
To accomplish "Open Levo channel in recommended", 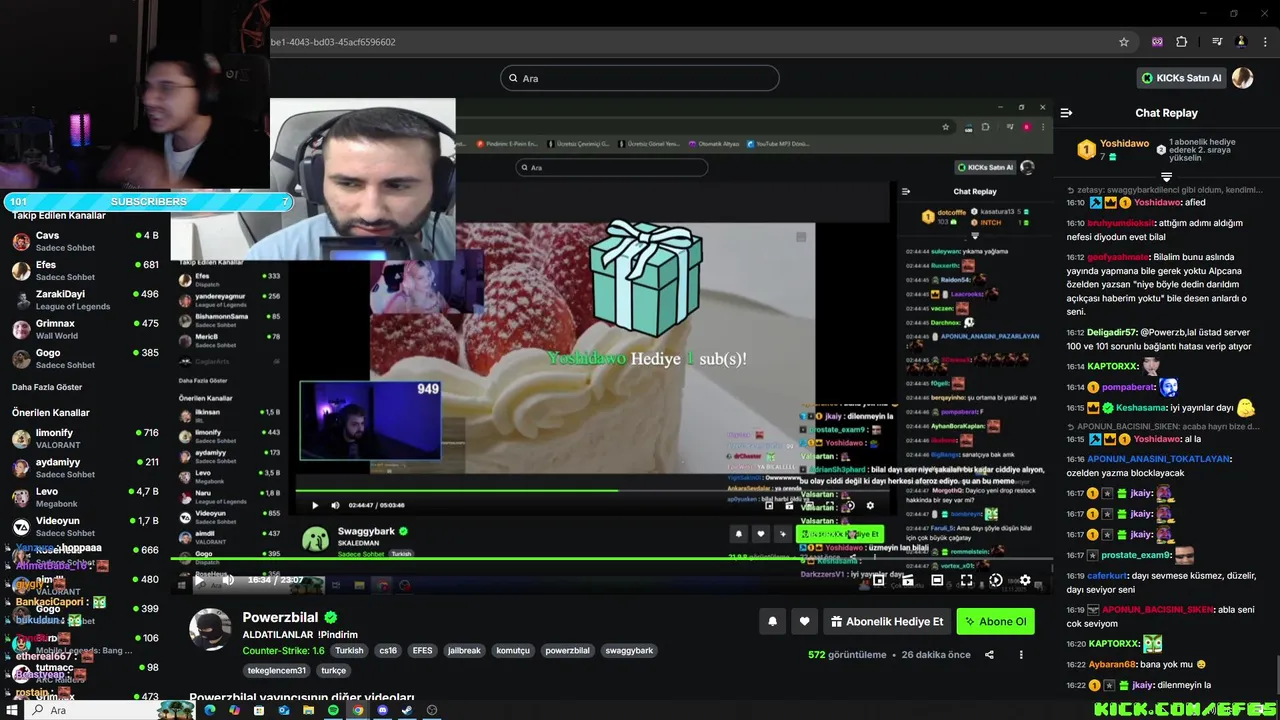I will tap(85, 497).
